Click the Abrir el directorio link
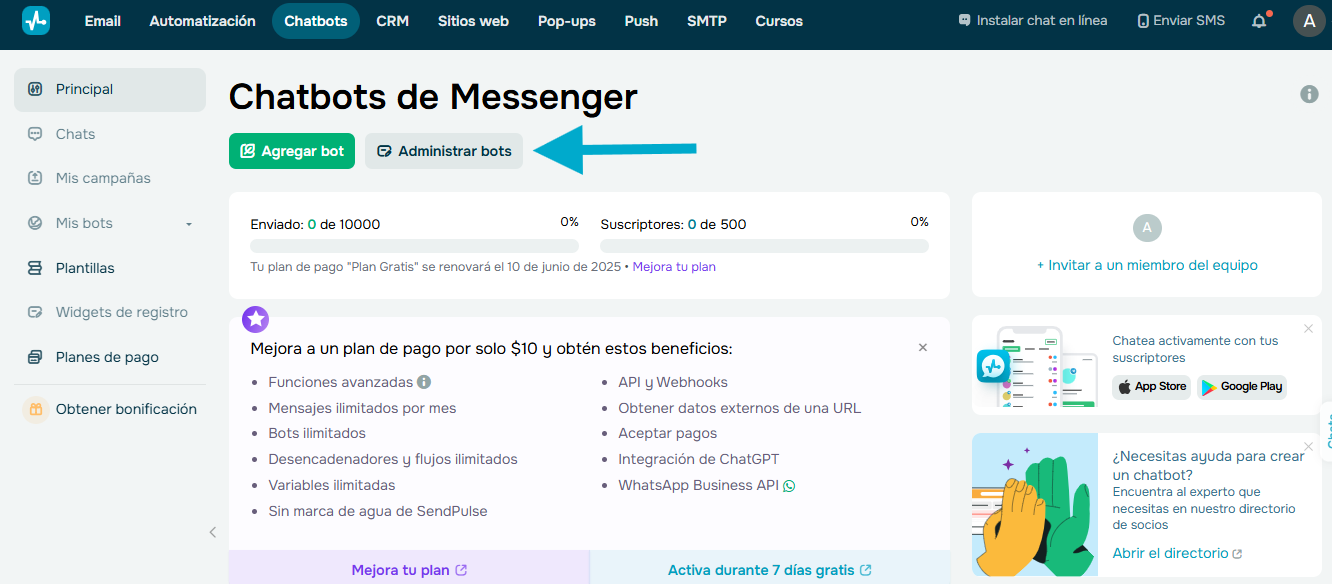1332x584 pixels. click(1177, 553)
